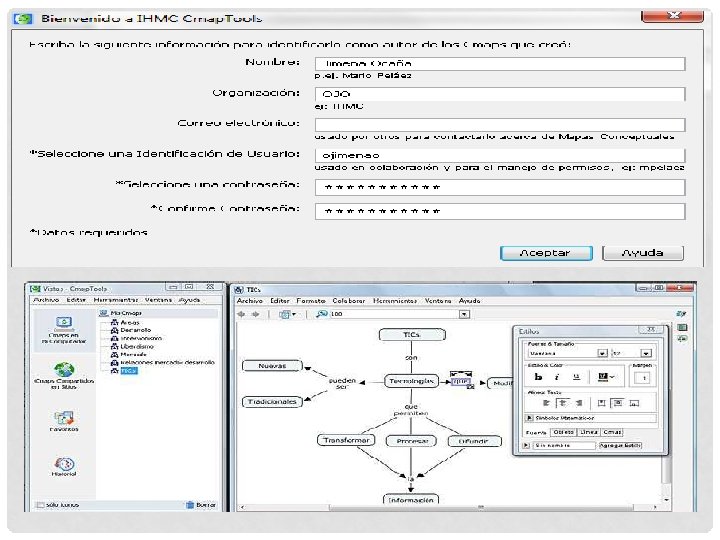Click the forward arrow toolbar icon

tap(256, 314)
